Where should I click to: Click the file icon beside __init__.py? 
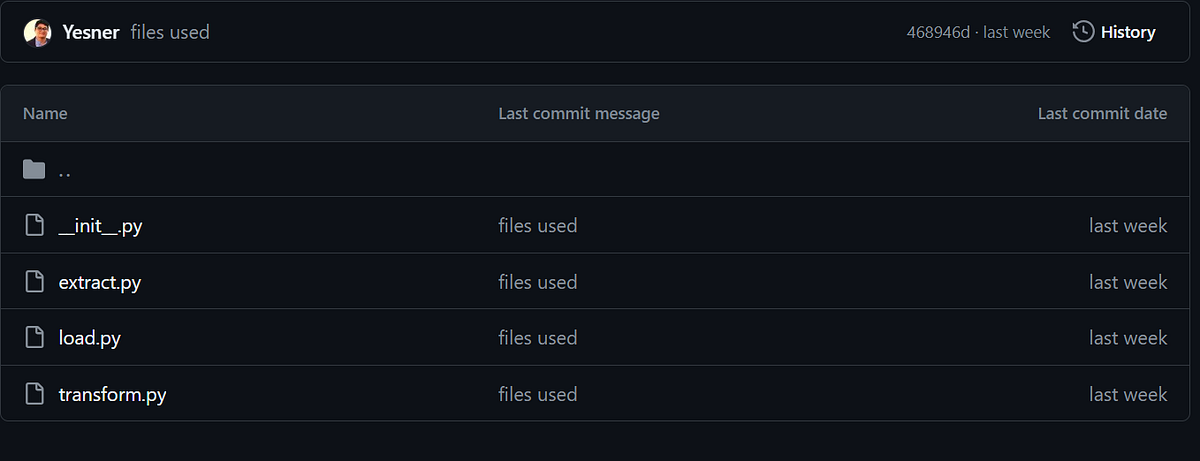[x=35, y=226]
